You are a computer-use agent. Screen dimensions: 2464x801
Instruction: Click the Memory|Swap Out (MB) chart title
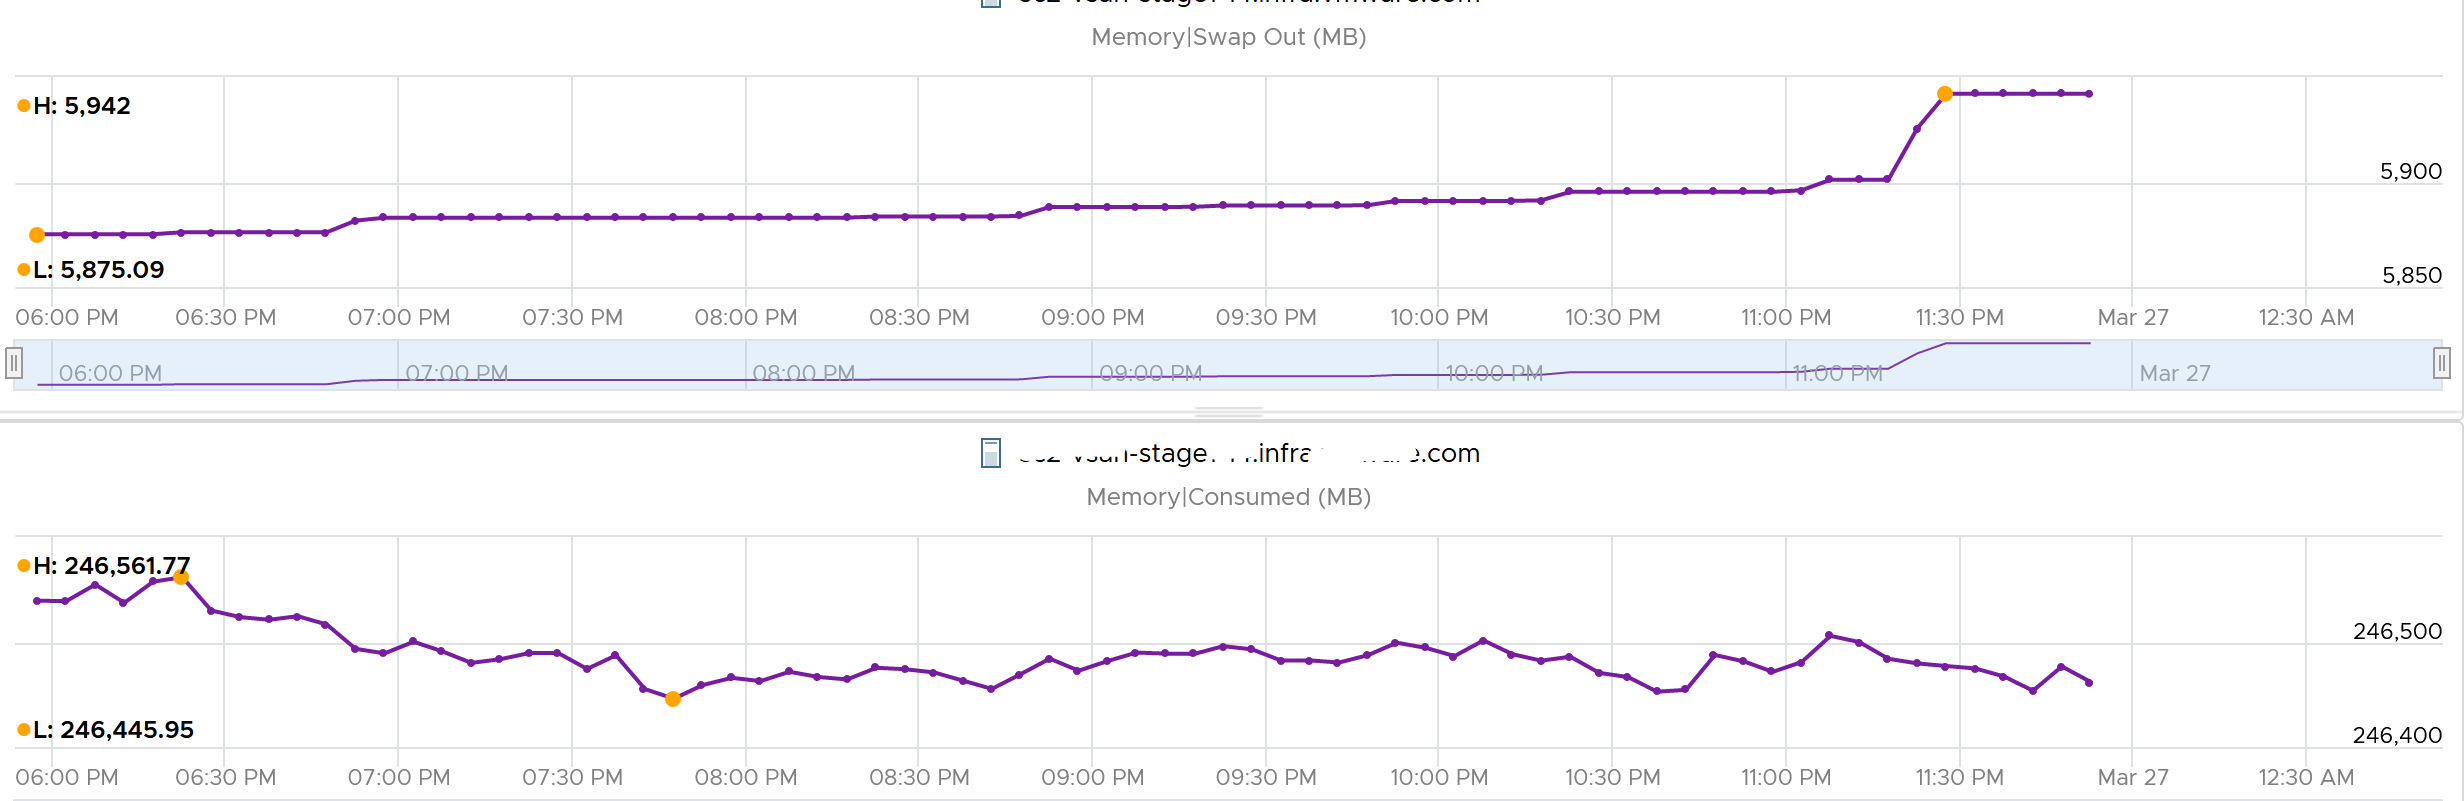point(1229,37)
